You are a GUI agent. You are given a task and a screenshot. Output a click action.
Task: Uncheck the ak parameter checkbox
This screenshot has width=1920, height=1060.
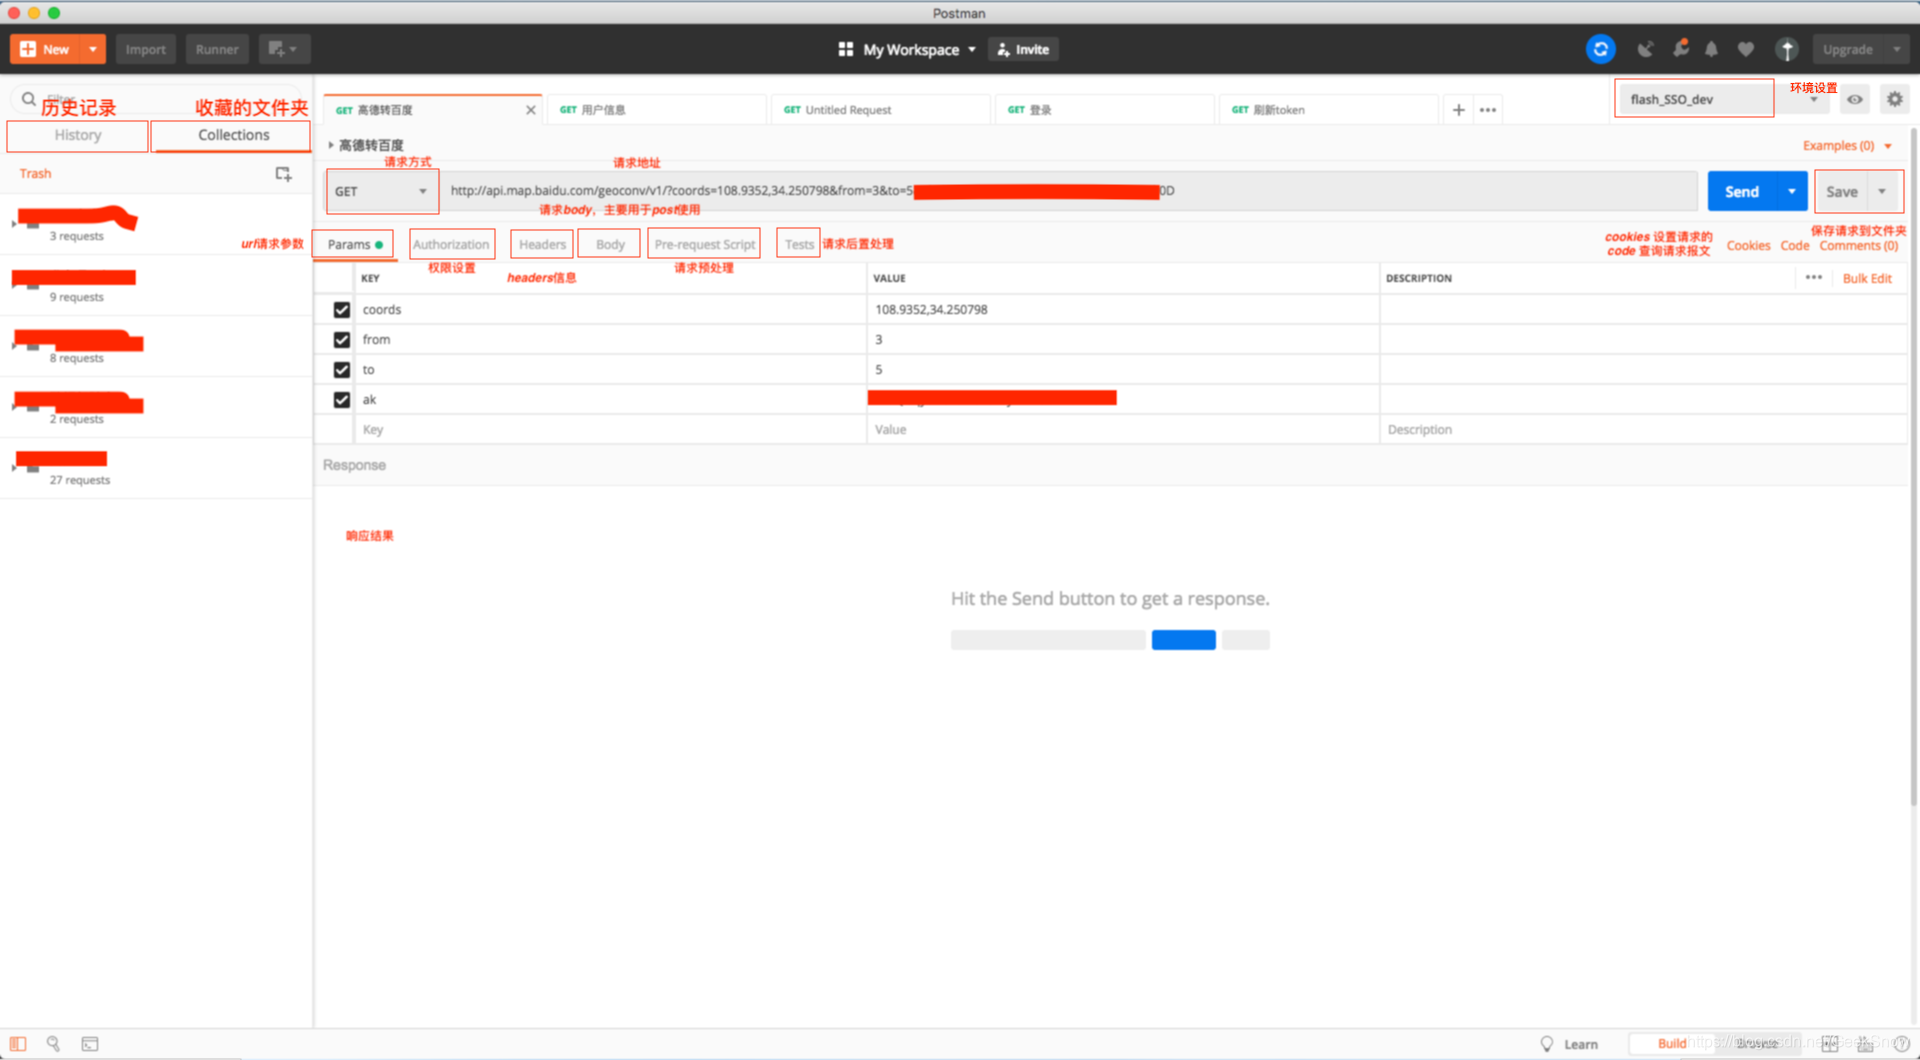pyautogui.click(x=342, y=400)
